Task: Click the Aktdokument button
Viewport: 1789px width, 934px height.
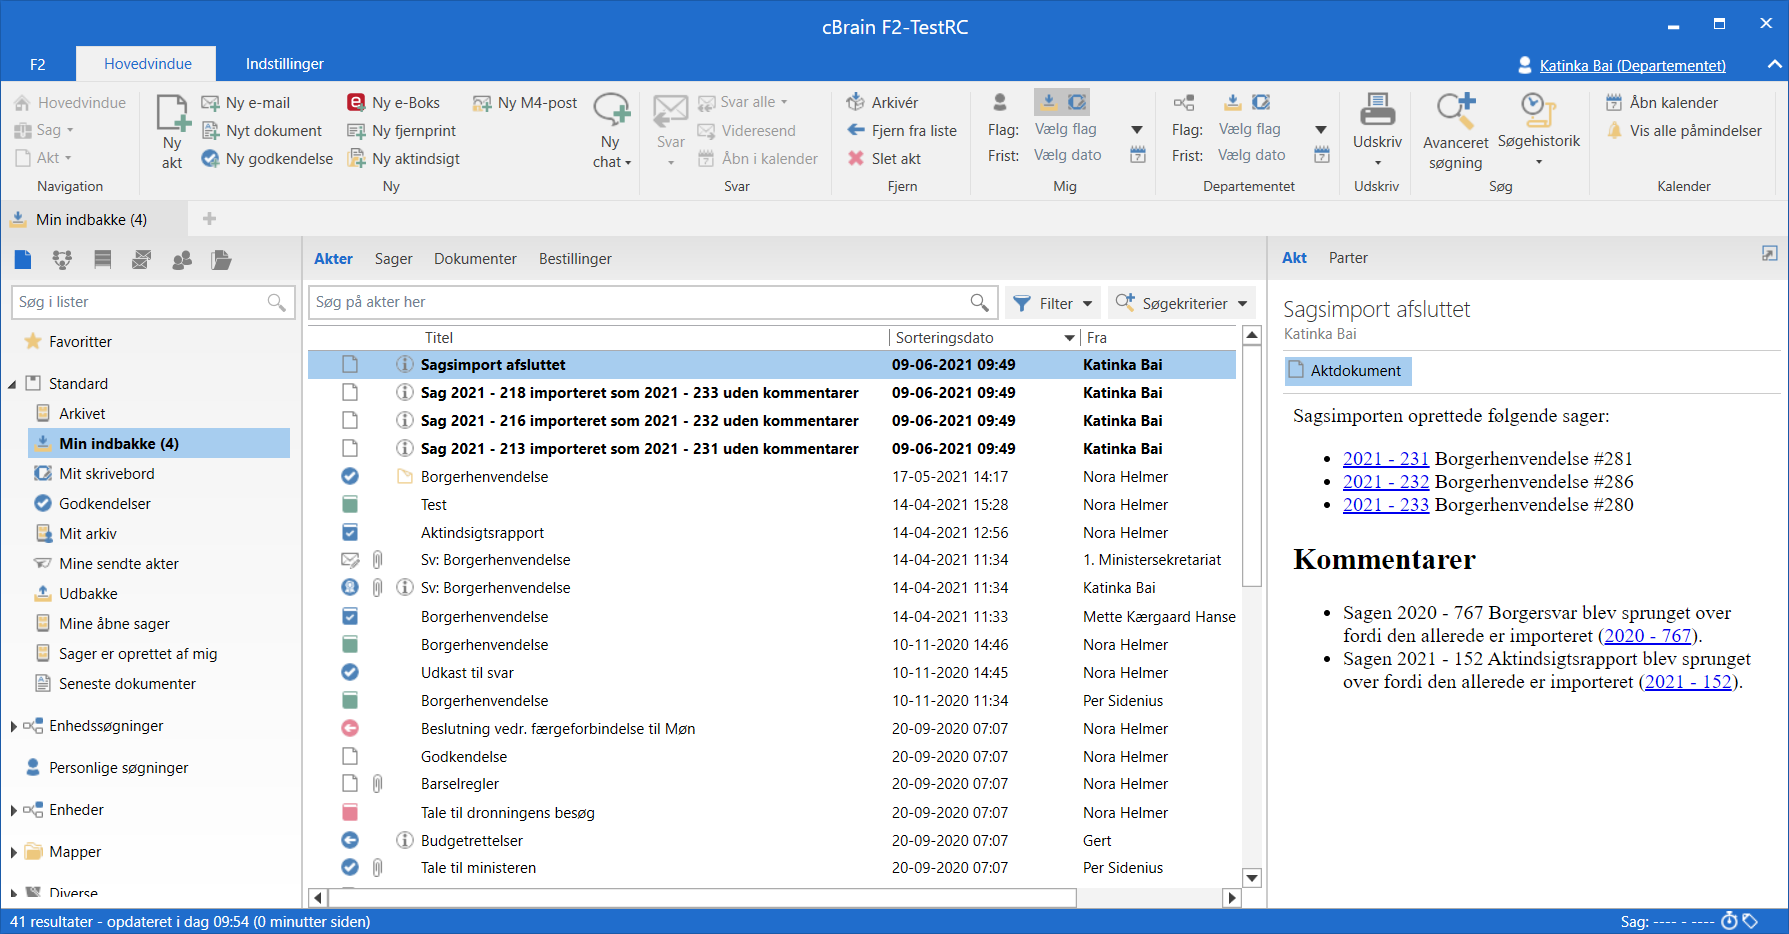Action: pos(1347,371)
